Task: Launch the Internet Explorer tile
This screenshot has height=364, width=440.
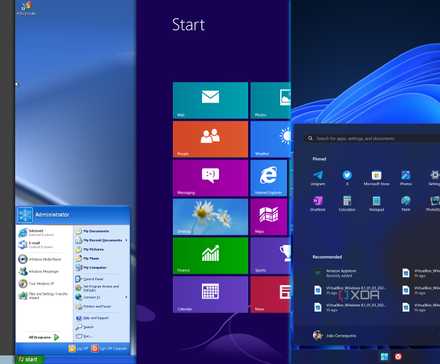Action: point(269,178)
